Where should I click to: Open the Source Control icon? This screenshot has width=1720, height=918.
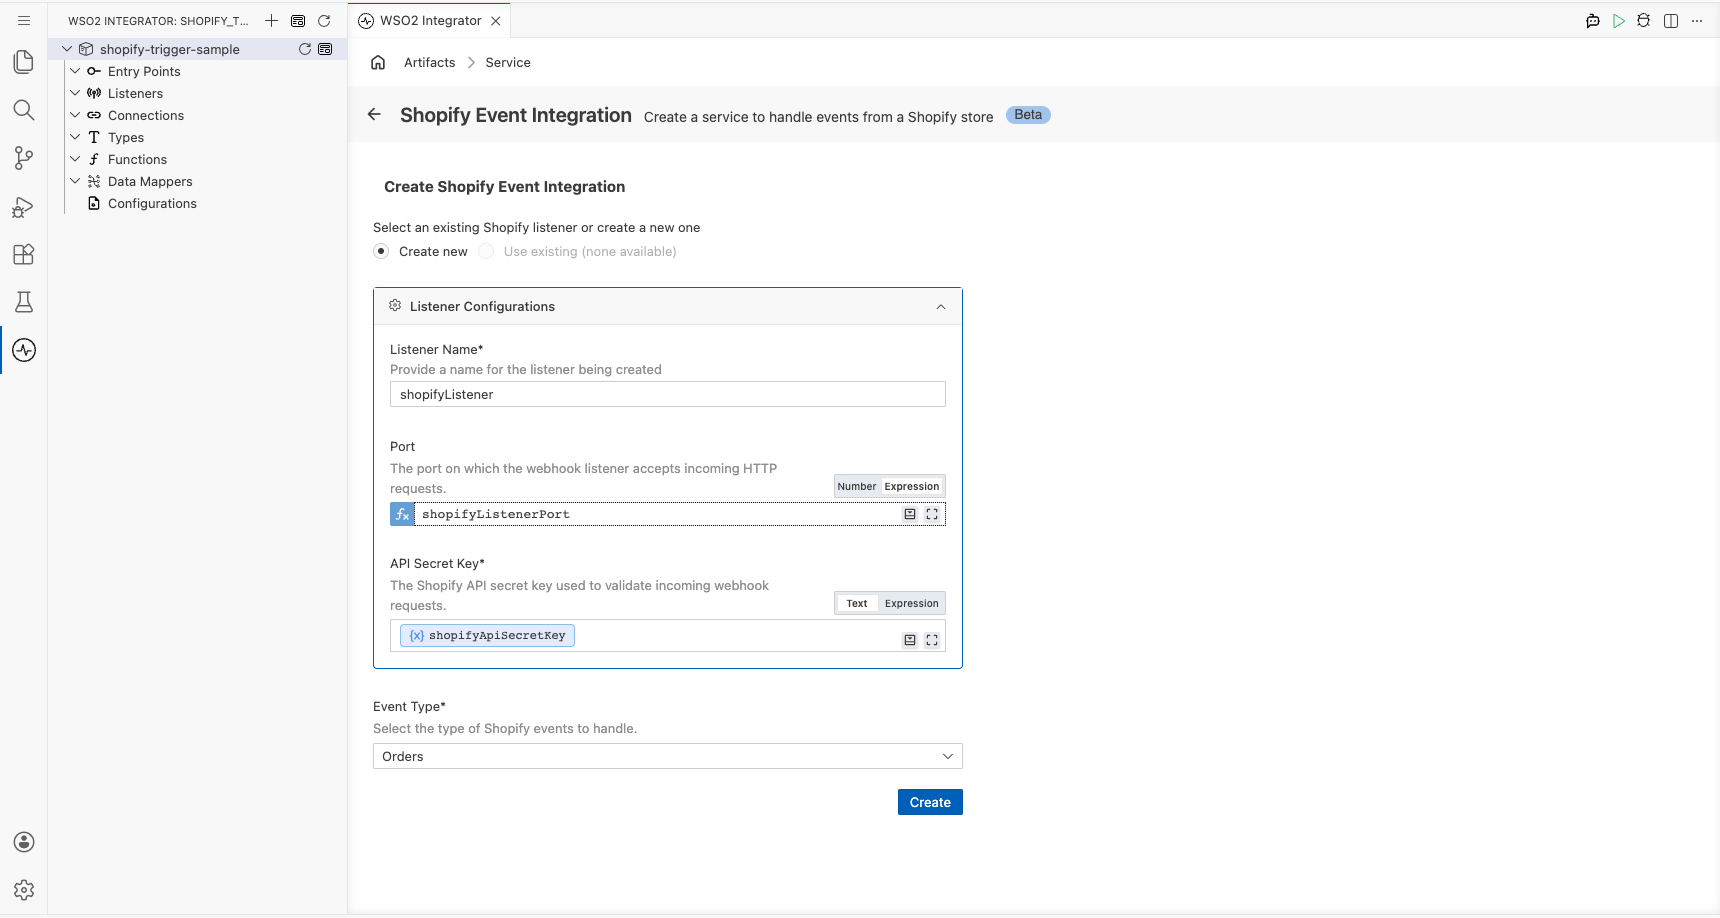coord(24,158)
